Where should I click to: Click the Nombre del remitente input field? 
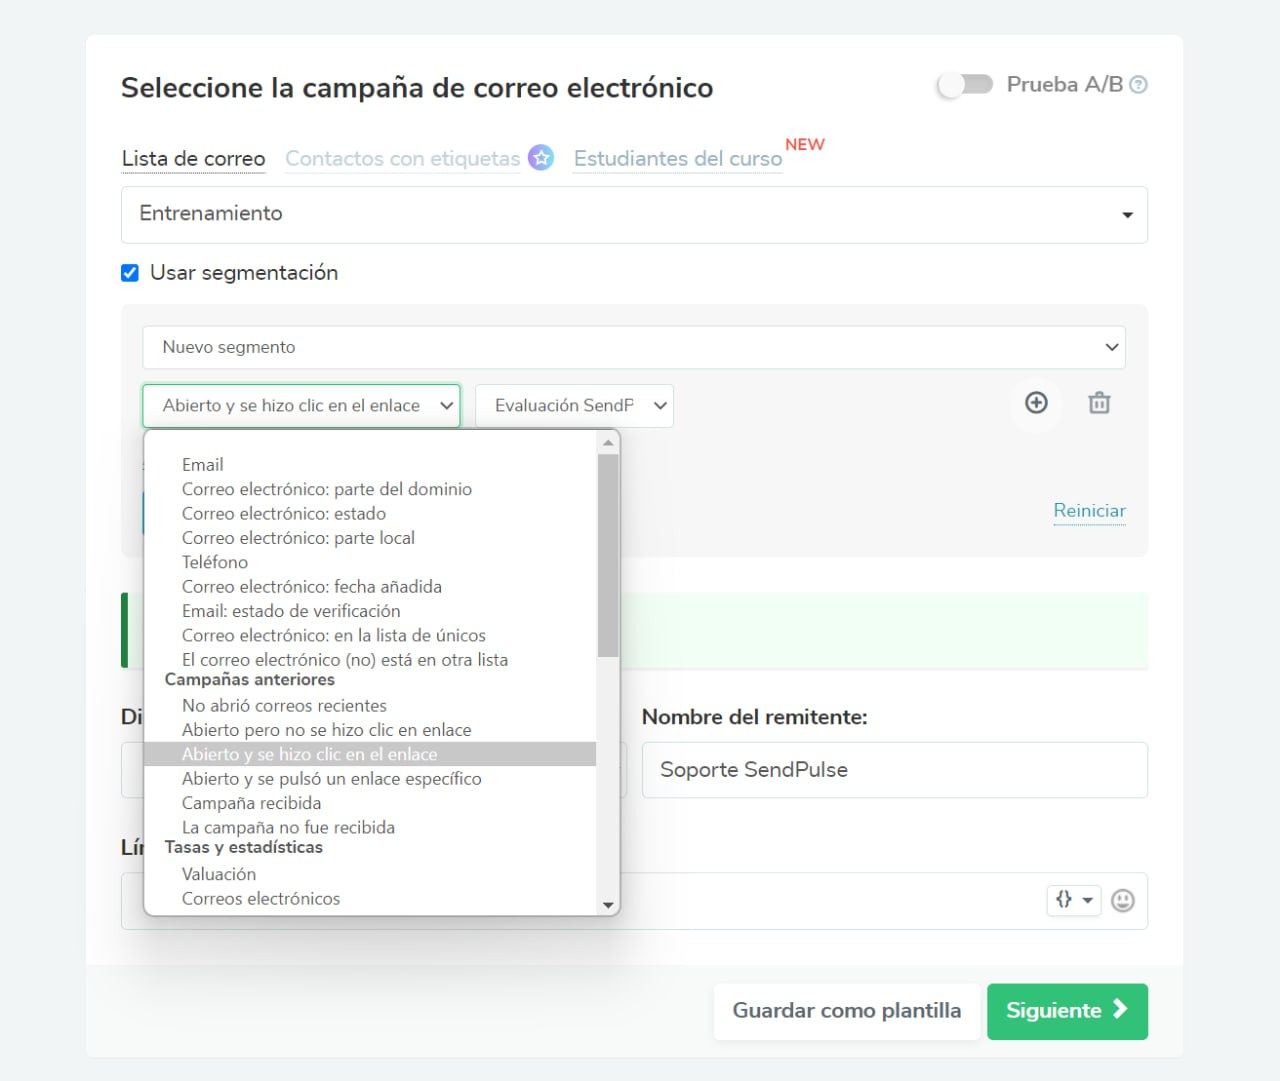point(894,770)
